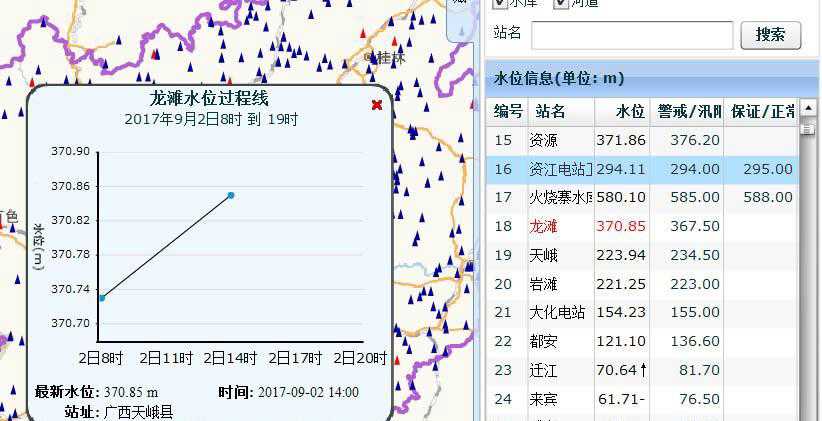The height and width of the screenshot is (421, 822).
Task: Click the red station marker near 桂林
Action: 394,41
